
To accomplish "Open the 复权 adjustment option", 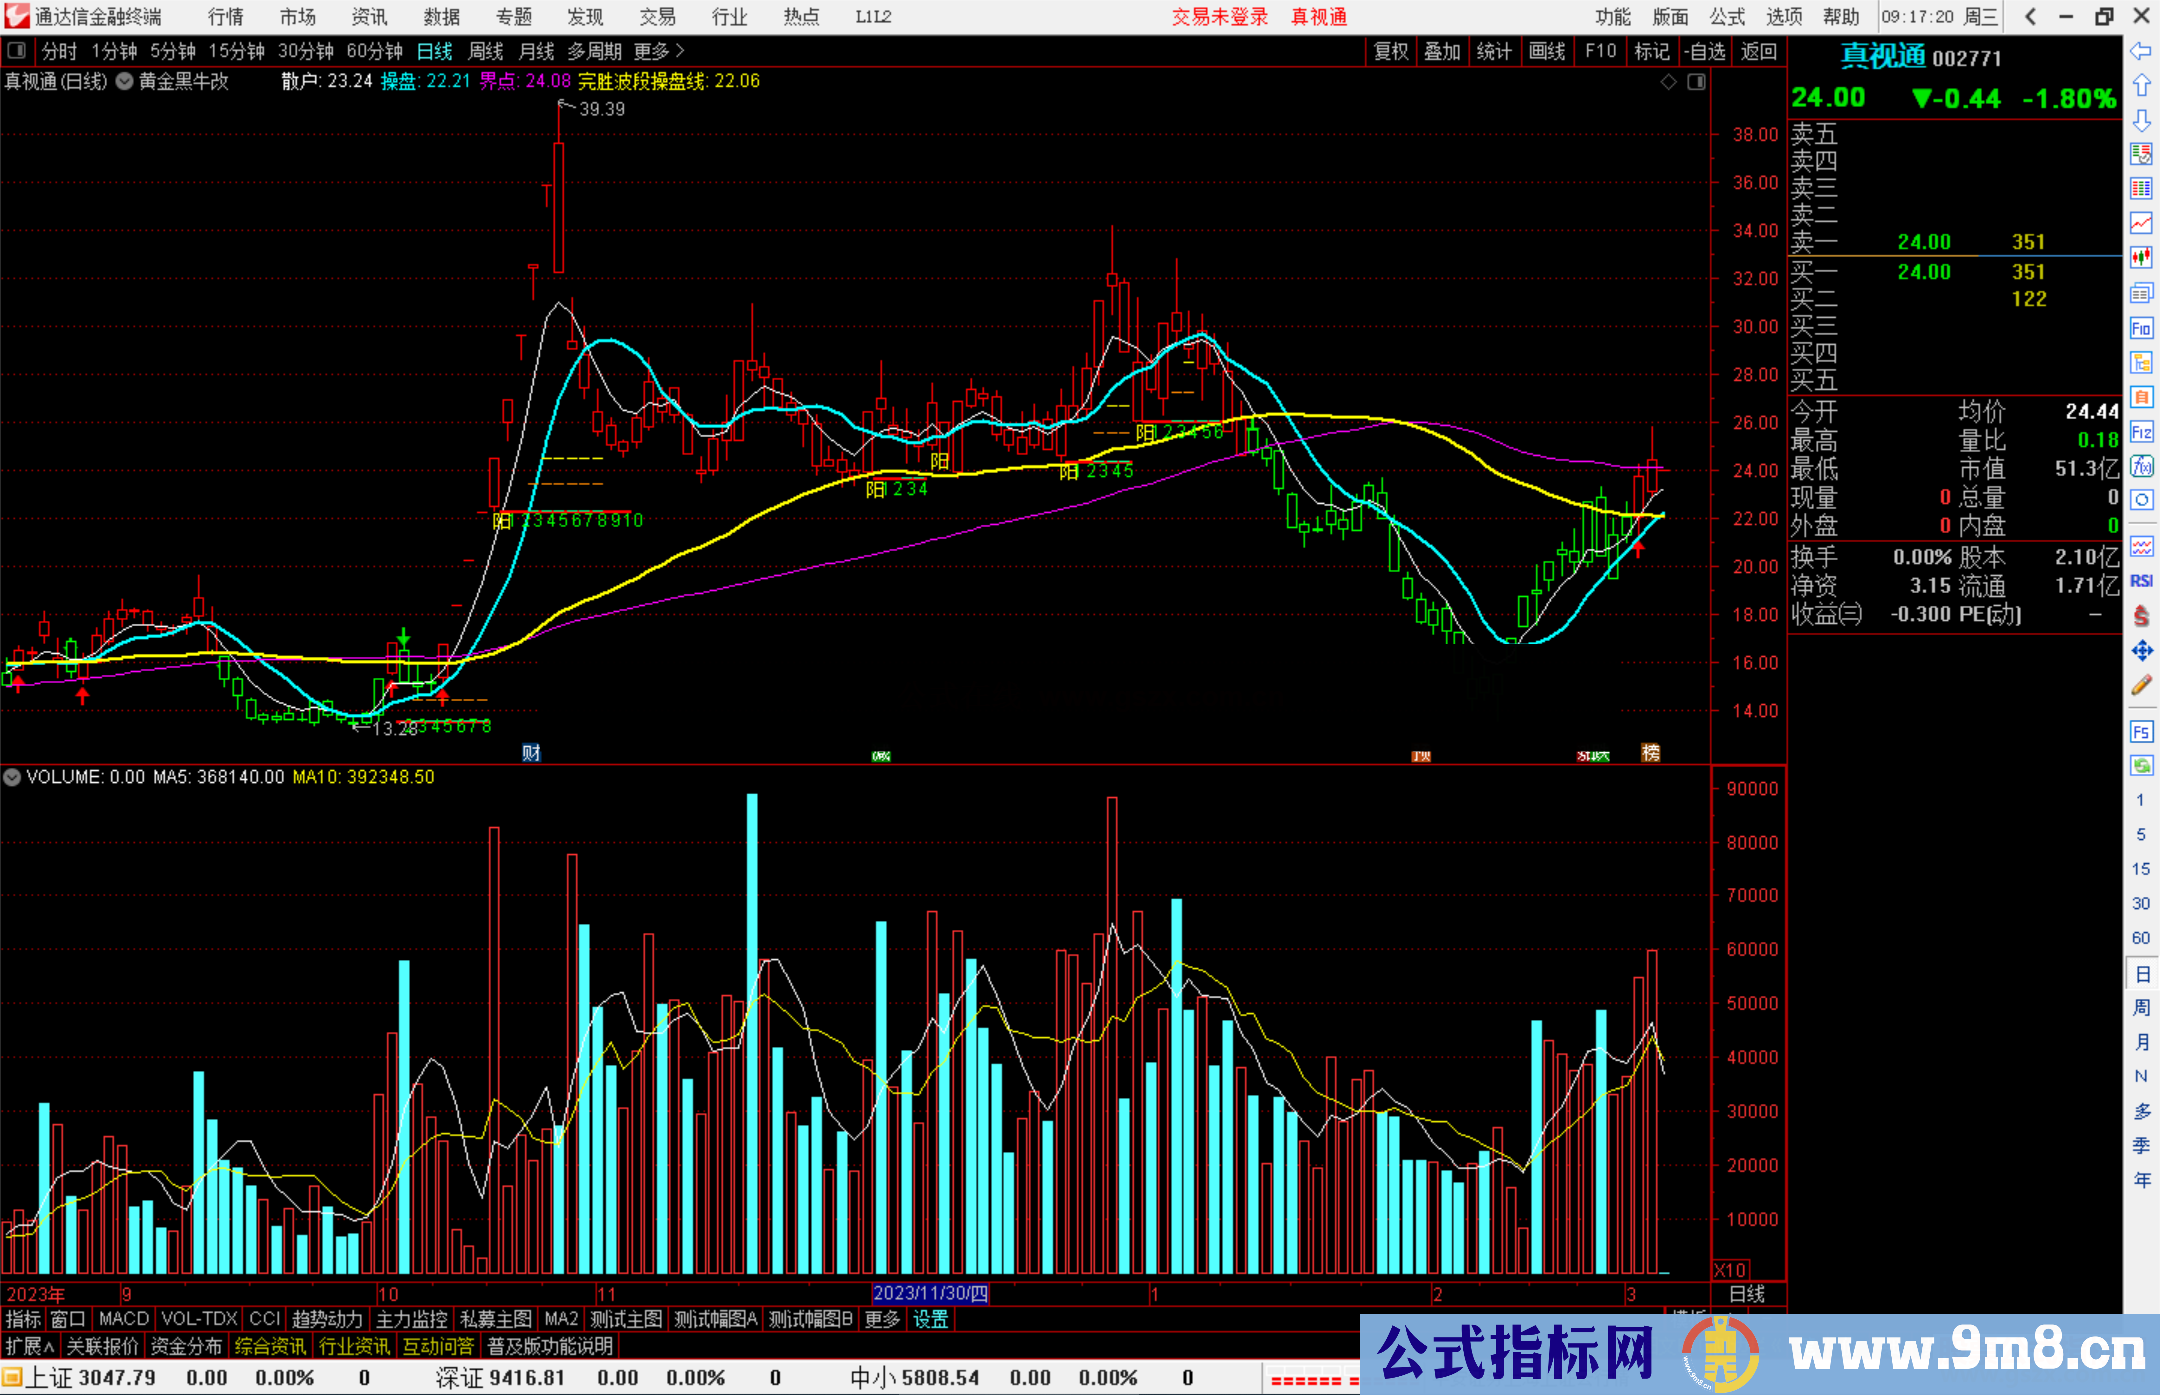I will (x=1391, y=51).
